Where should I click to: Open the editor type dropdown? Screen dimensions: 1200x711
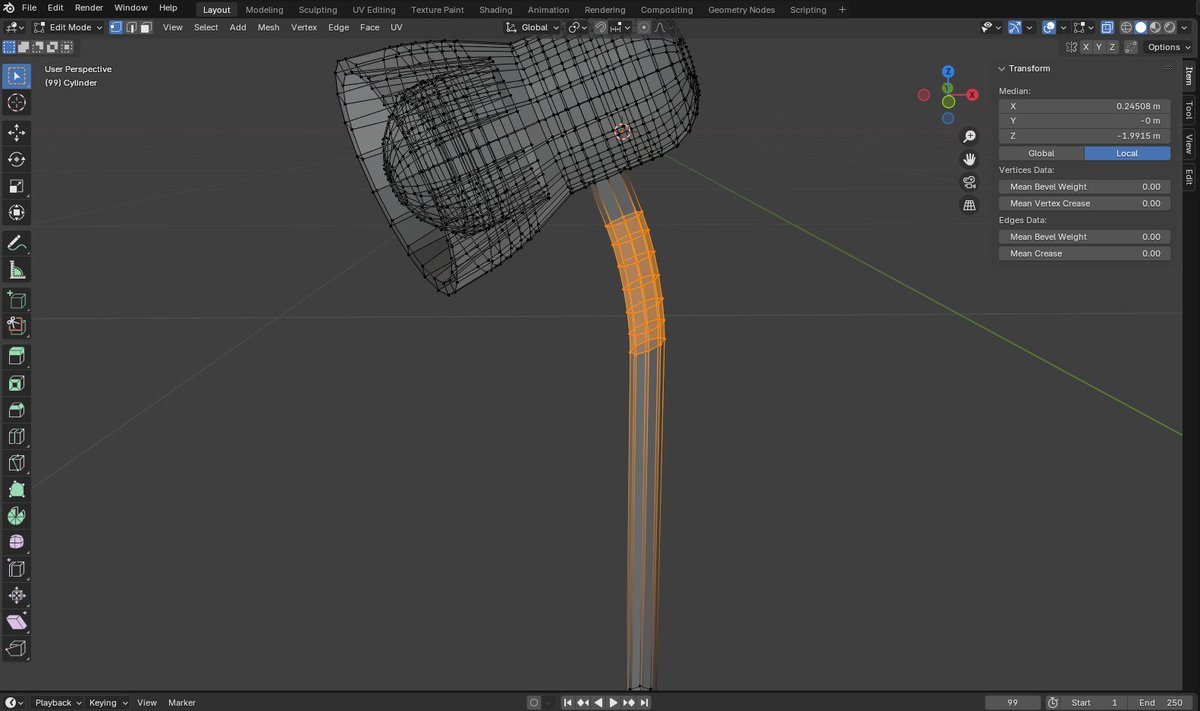pos(15,27)
